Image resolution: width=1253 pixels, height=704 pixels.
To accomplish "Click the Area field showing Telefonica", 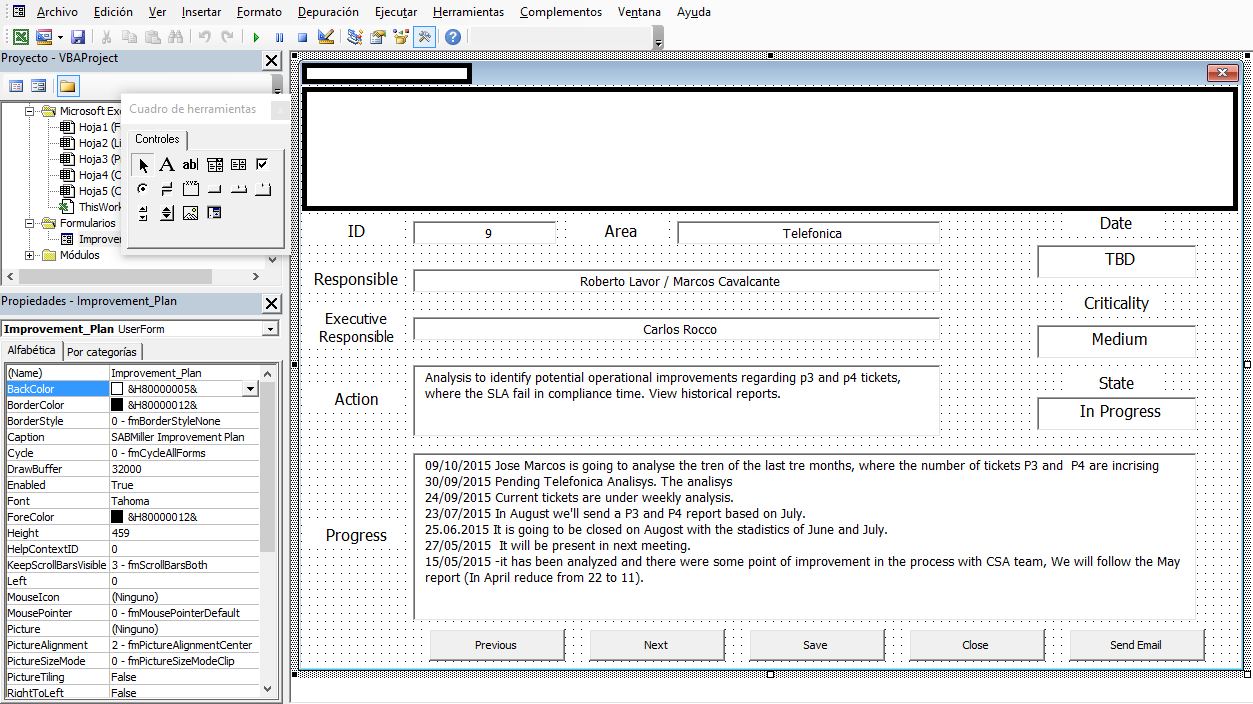I will click(x=809, y=233).
